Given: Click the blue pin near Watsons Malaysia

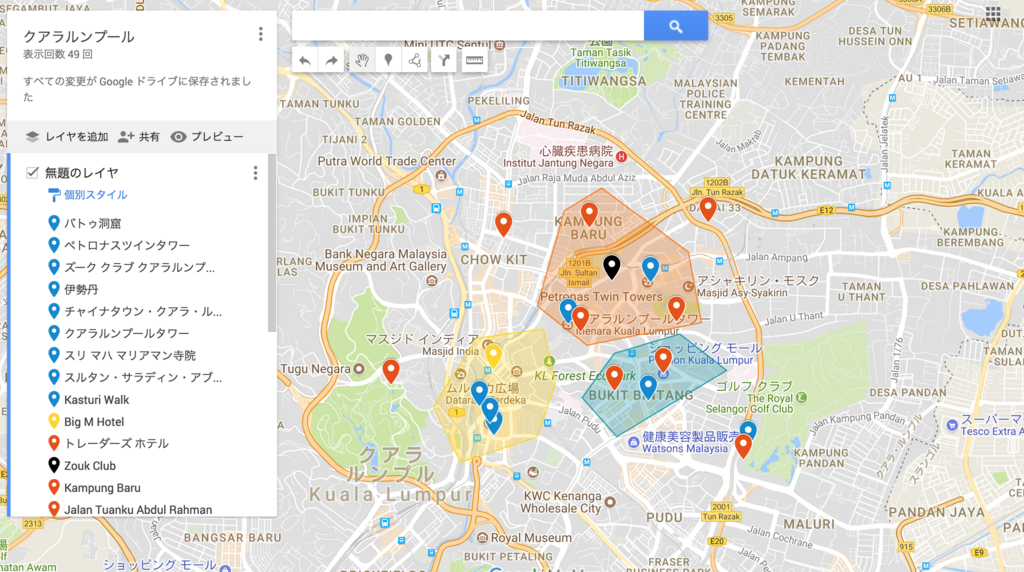Looking at the screenshot, I should point(748,429).
